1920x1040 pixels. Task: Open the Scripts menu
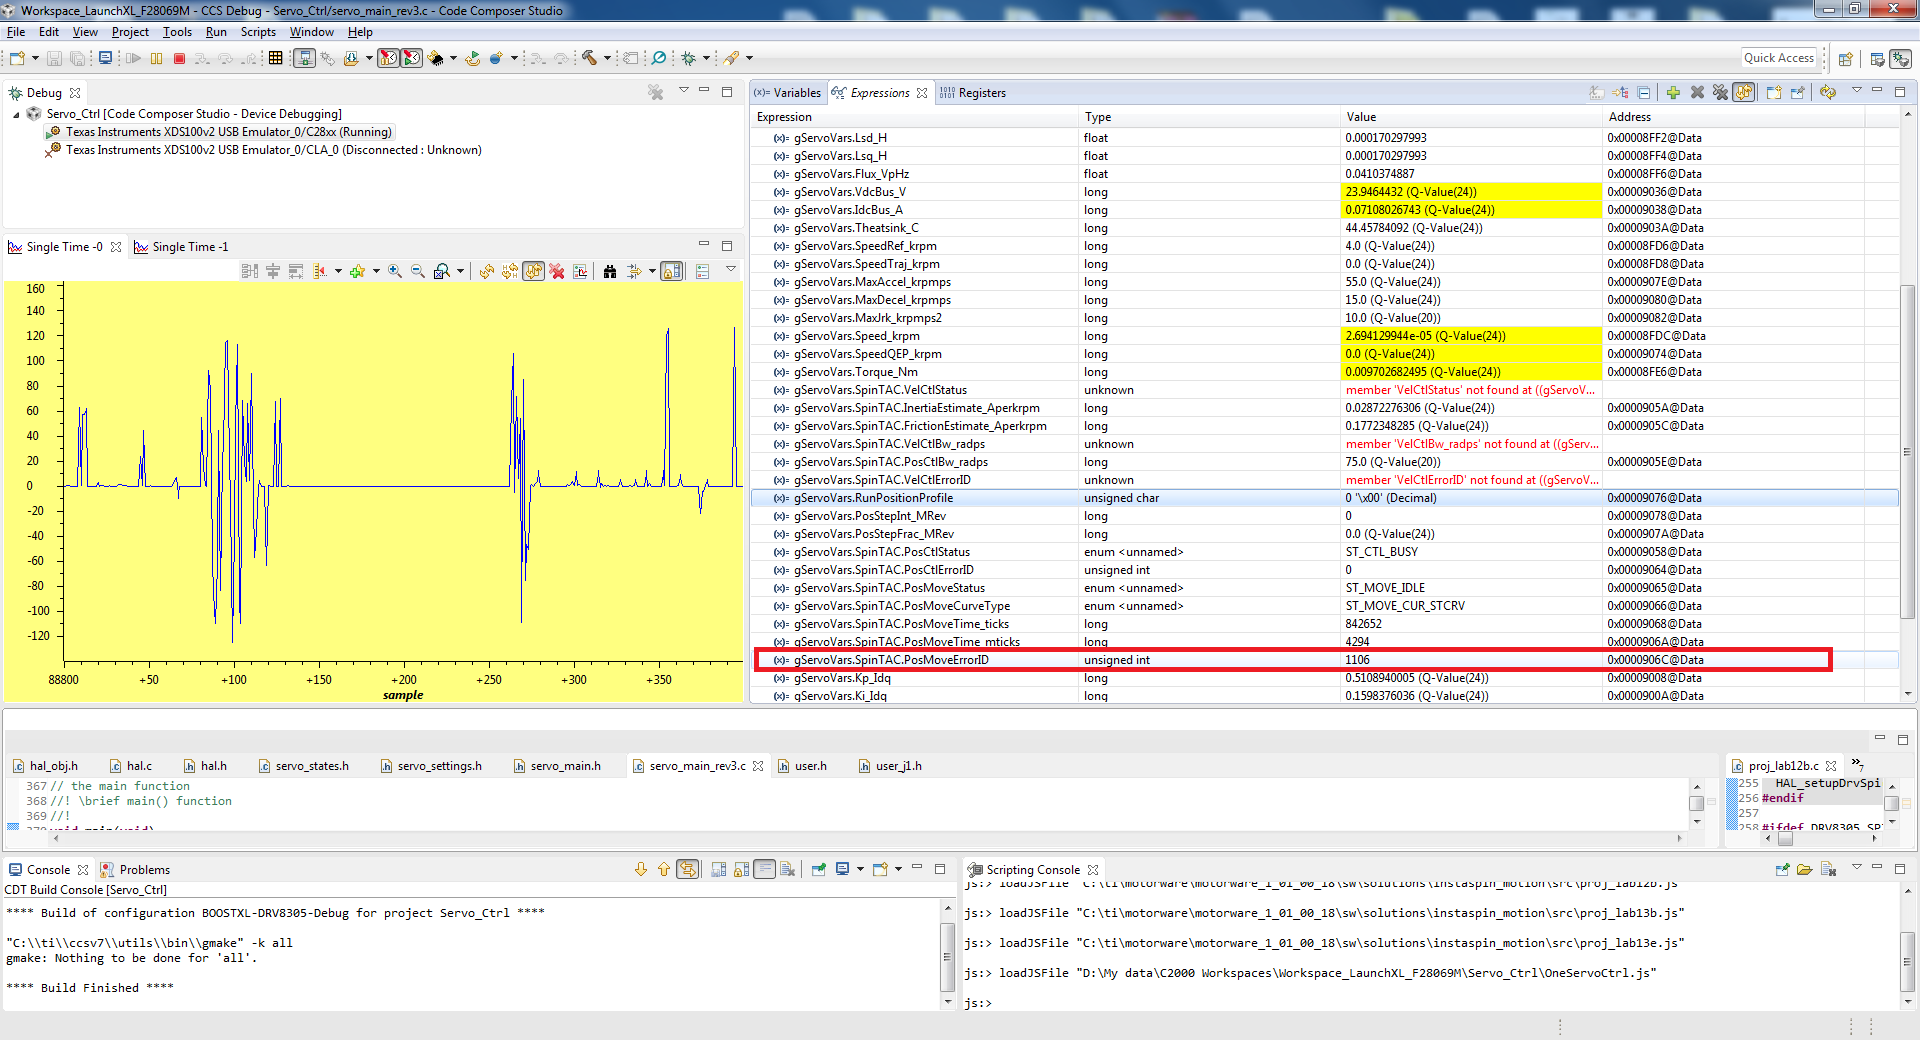[x=257, y=32]
